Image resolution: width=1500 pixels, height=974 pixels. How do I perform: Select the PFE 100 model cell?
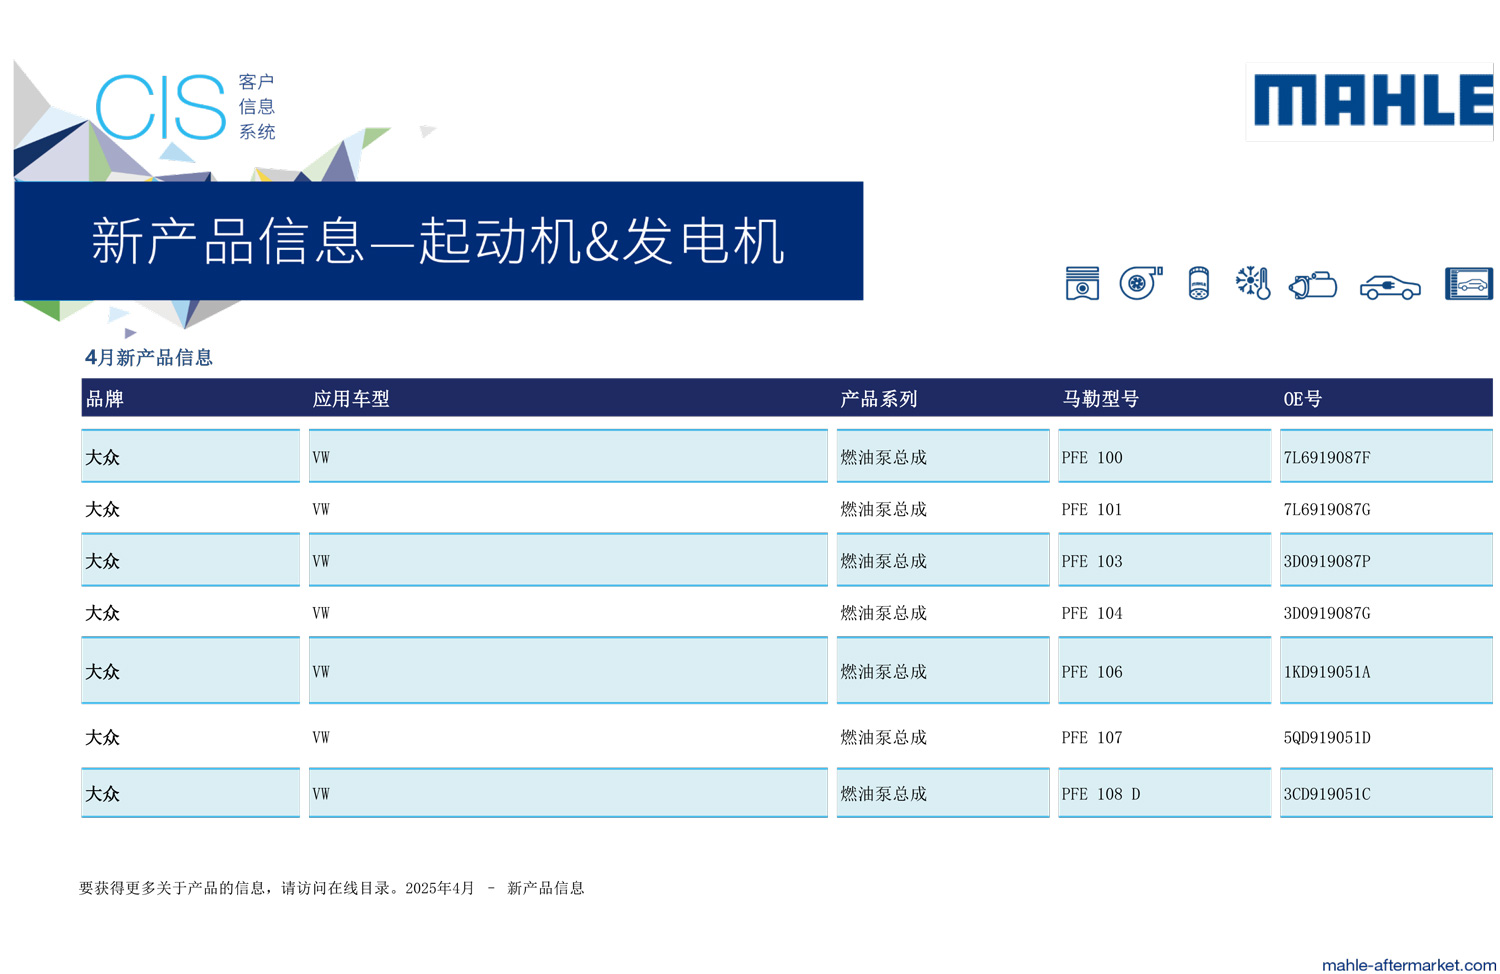pyautogui.click(x=1164, y=456)
